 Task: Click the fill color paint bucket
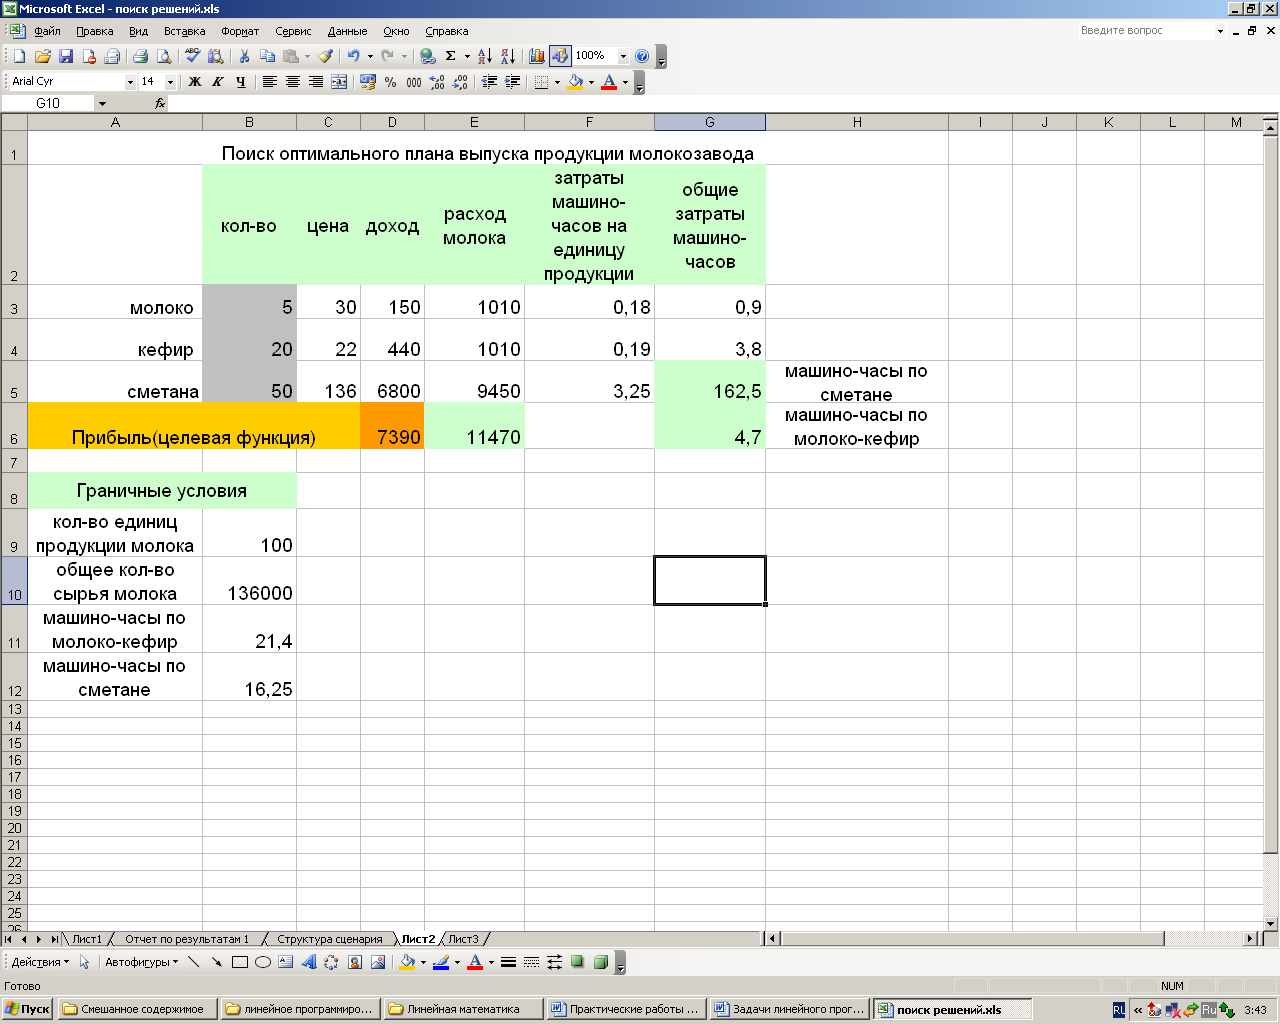click(x=575, y=82)
